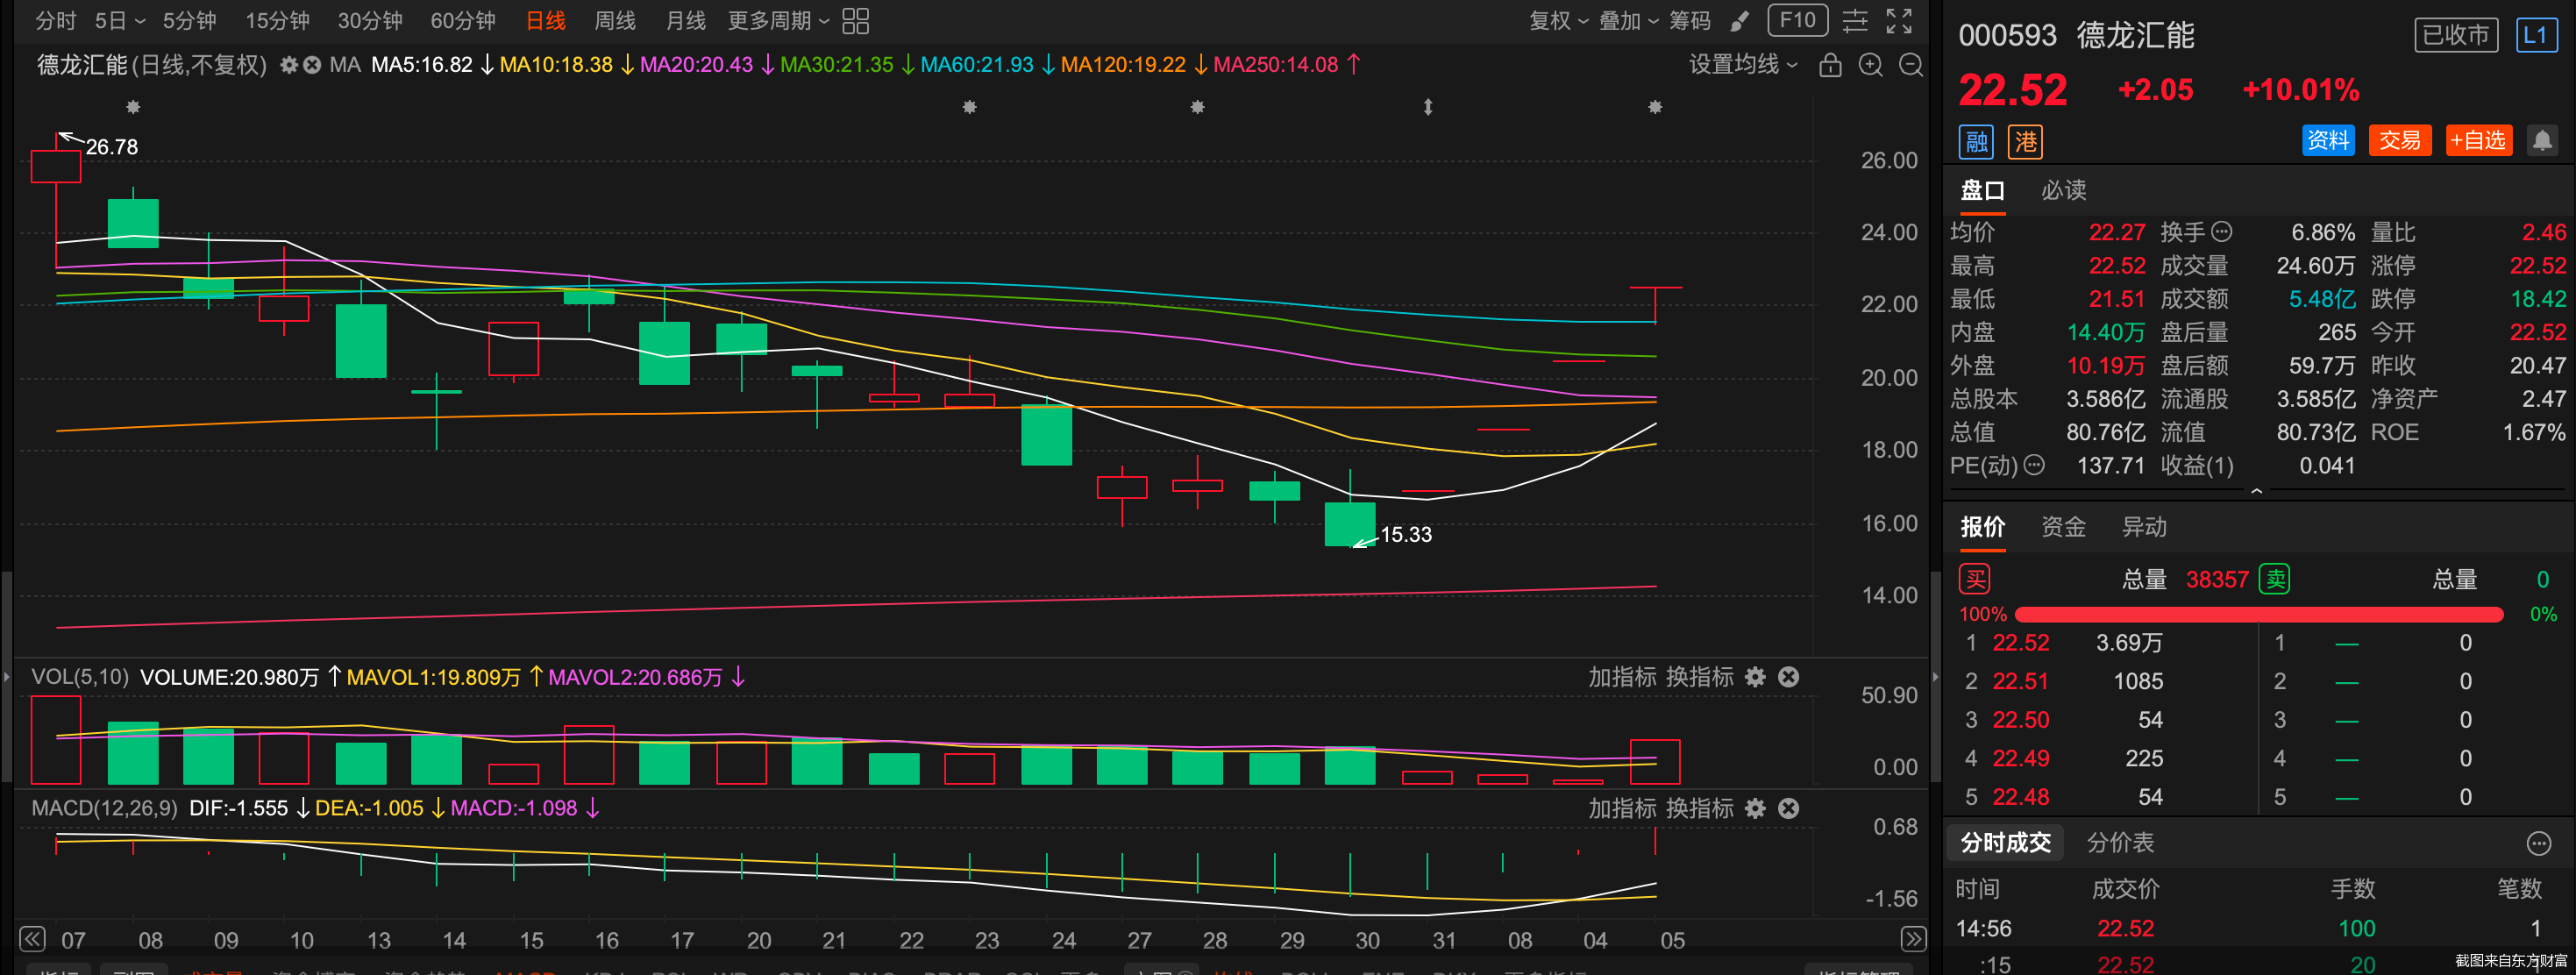Open the chart settings sliders icon

tap(1855, 20)
